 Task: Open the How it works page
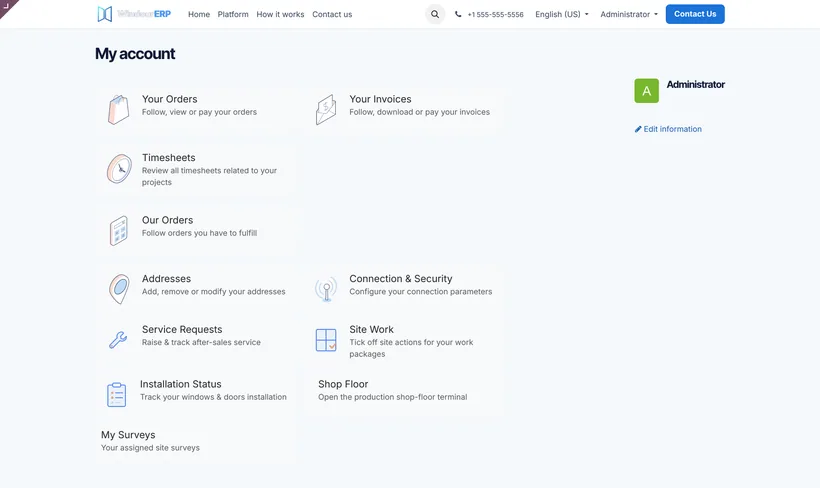point(280,14)
